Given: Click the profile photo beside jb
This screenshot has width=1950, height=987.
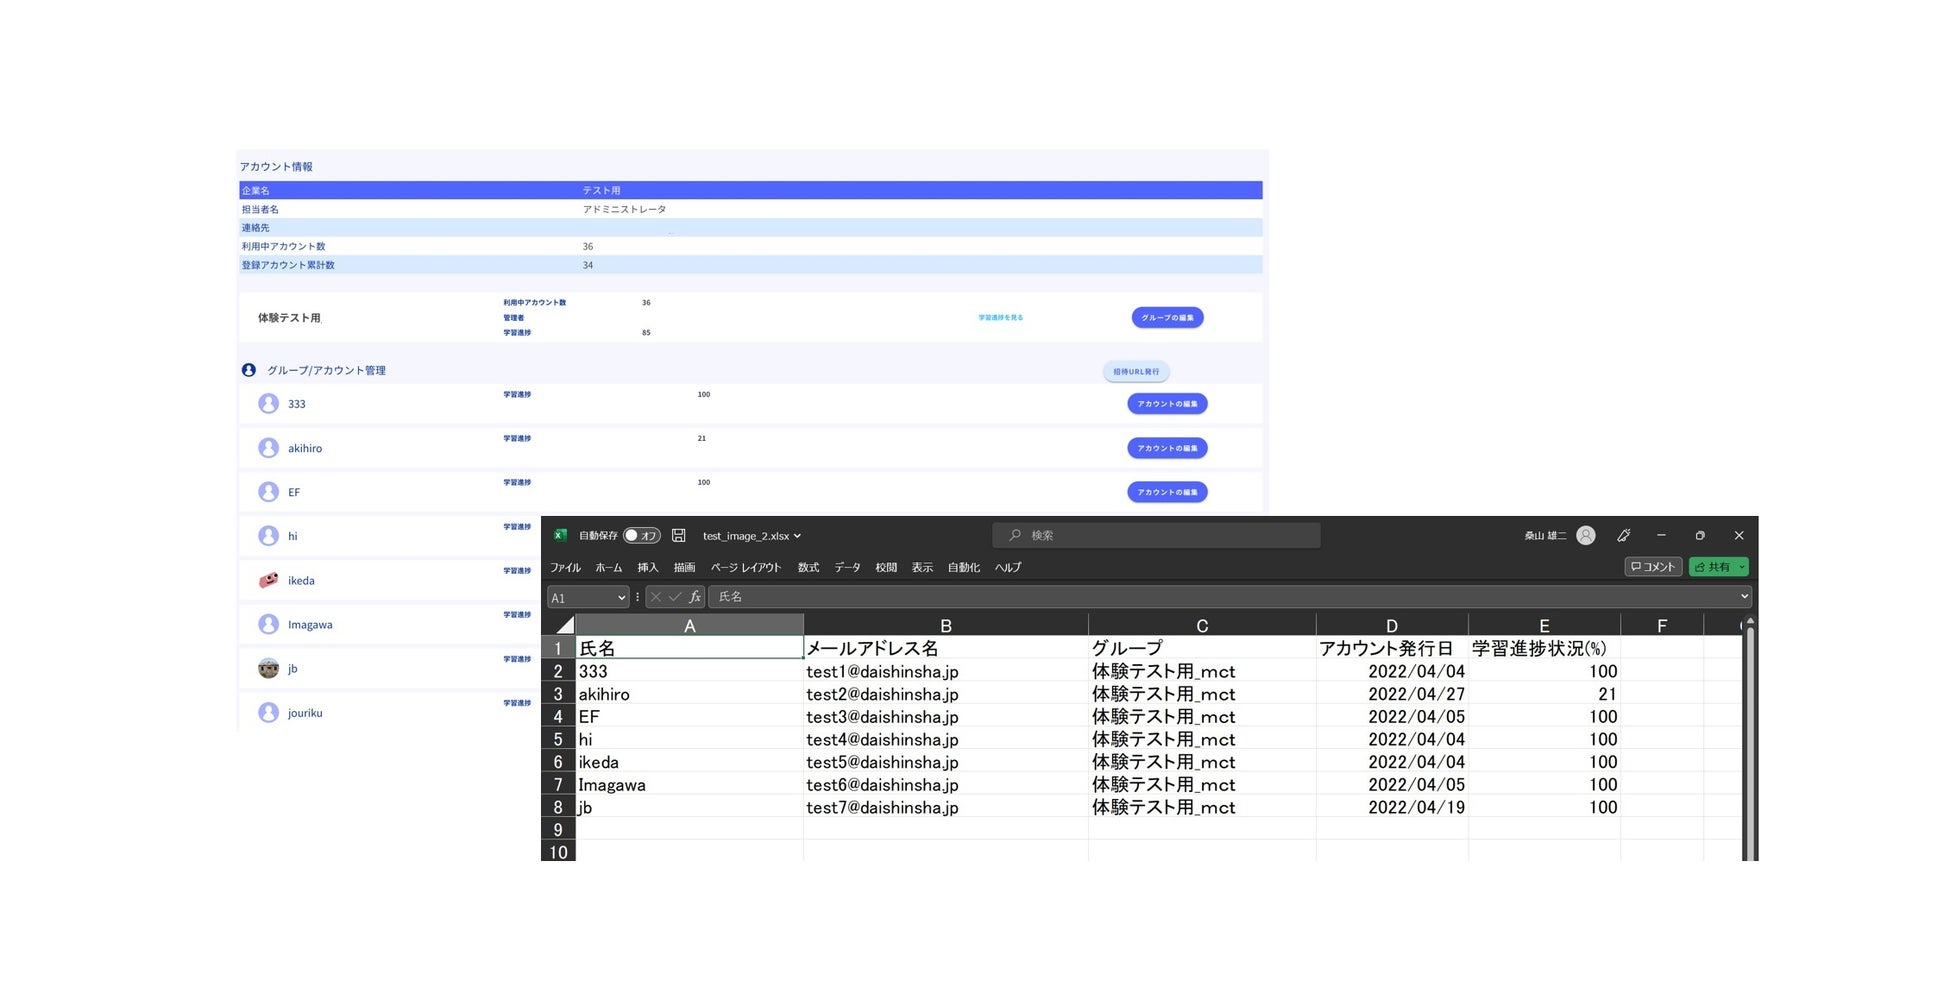Looking at the screenshot, I should [x=268, y=668].
